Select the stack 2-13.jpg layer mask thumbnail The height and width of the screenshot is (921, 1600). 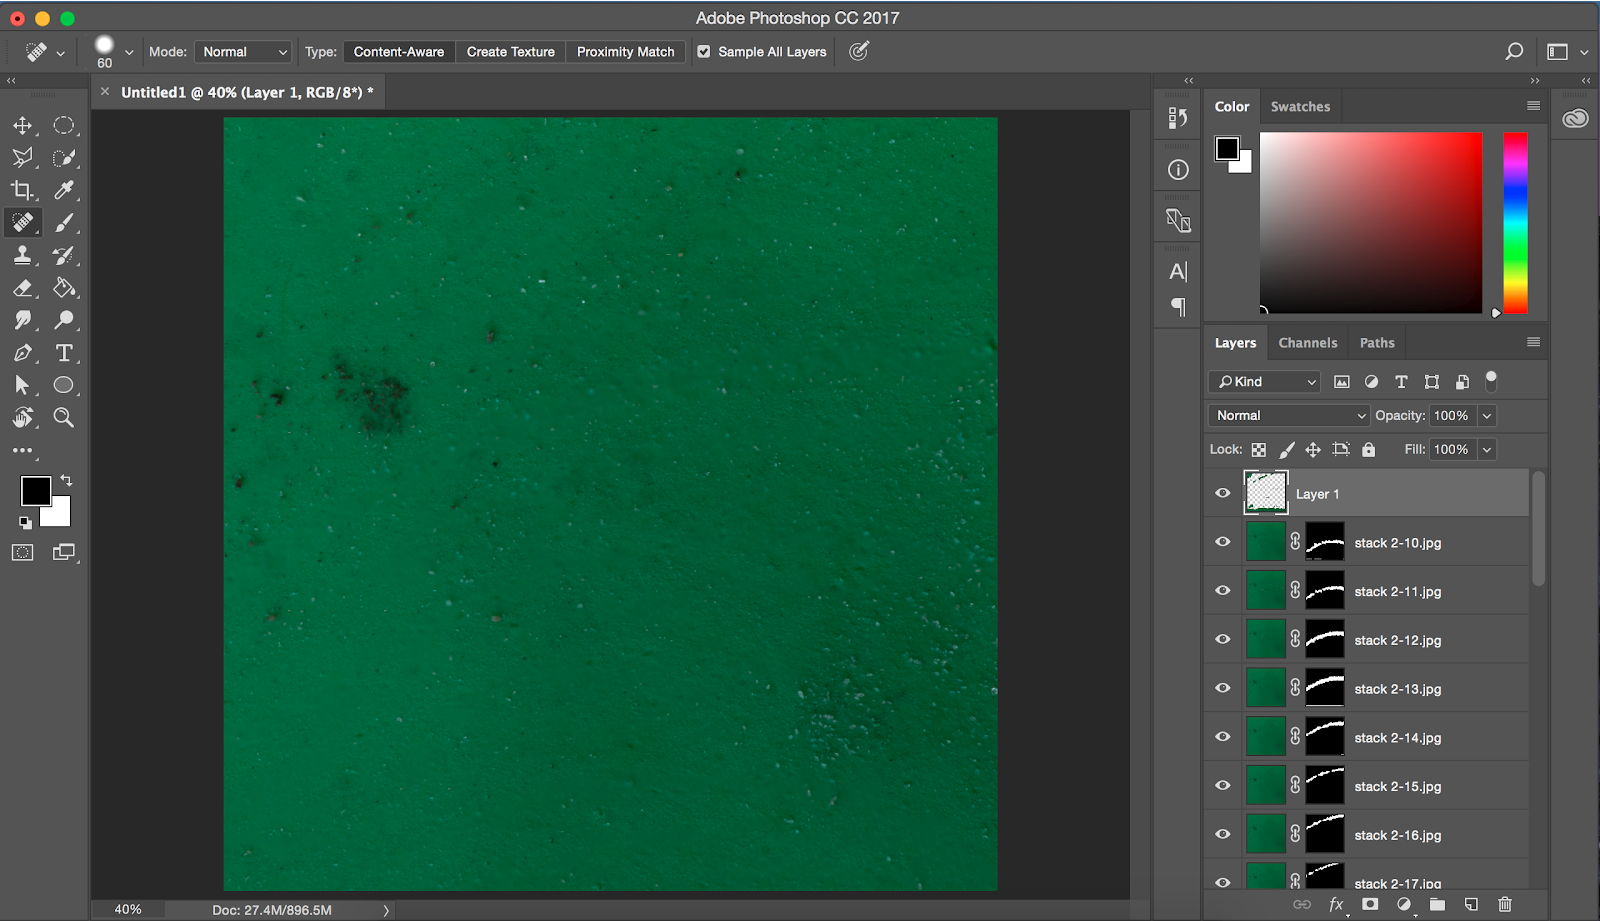[x=1325, y=689]
